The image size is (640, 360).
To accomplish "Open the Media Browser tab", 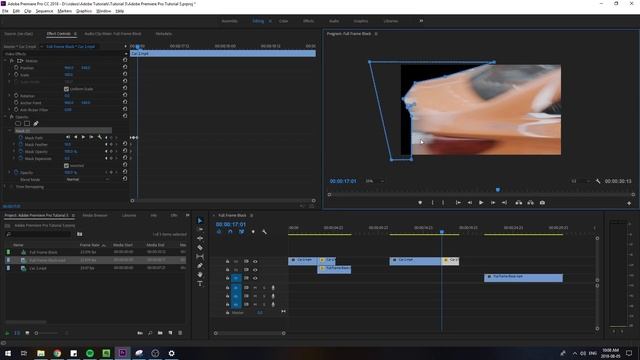I will point(95,215).
